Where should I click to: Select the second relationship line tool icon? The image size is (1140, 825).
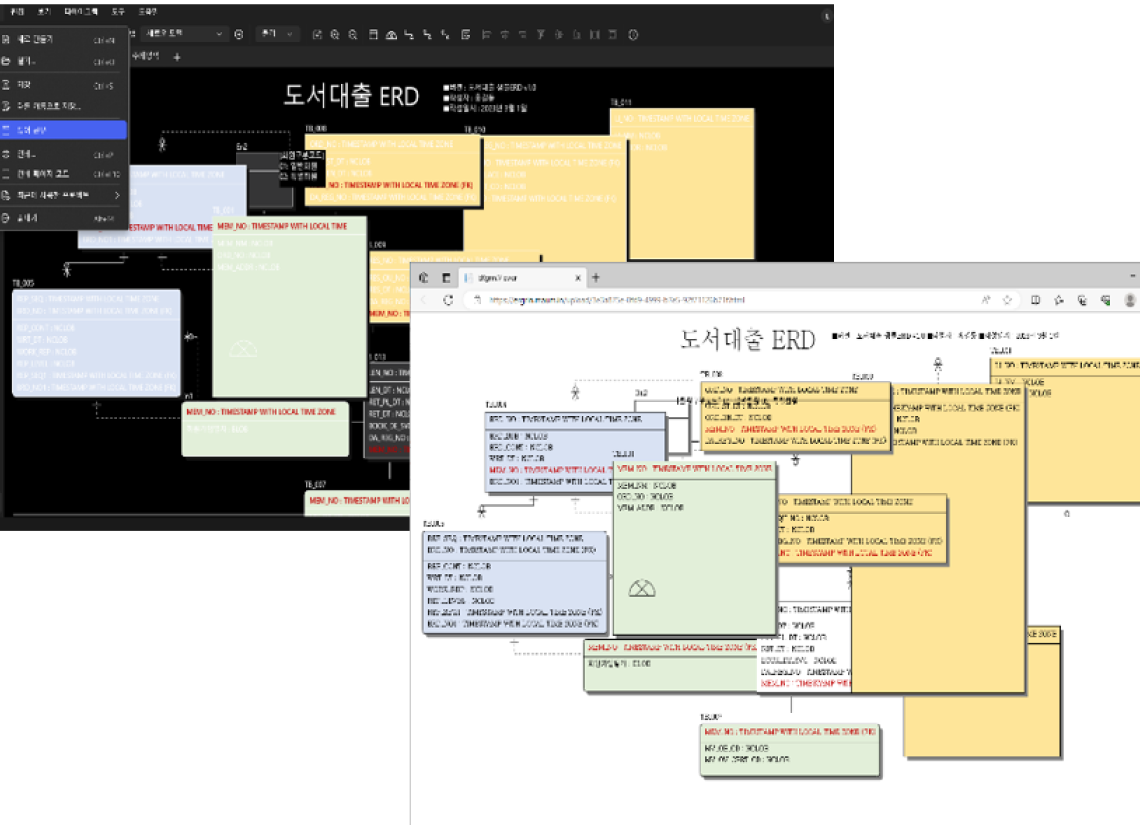click(428, 34)
